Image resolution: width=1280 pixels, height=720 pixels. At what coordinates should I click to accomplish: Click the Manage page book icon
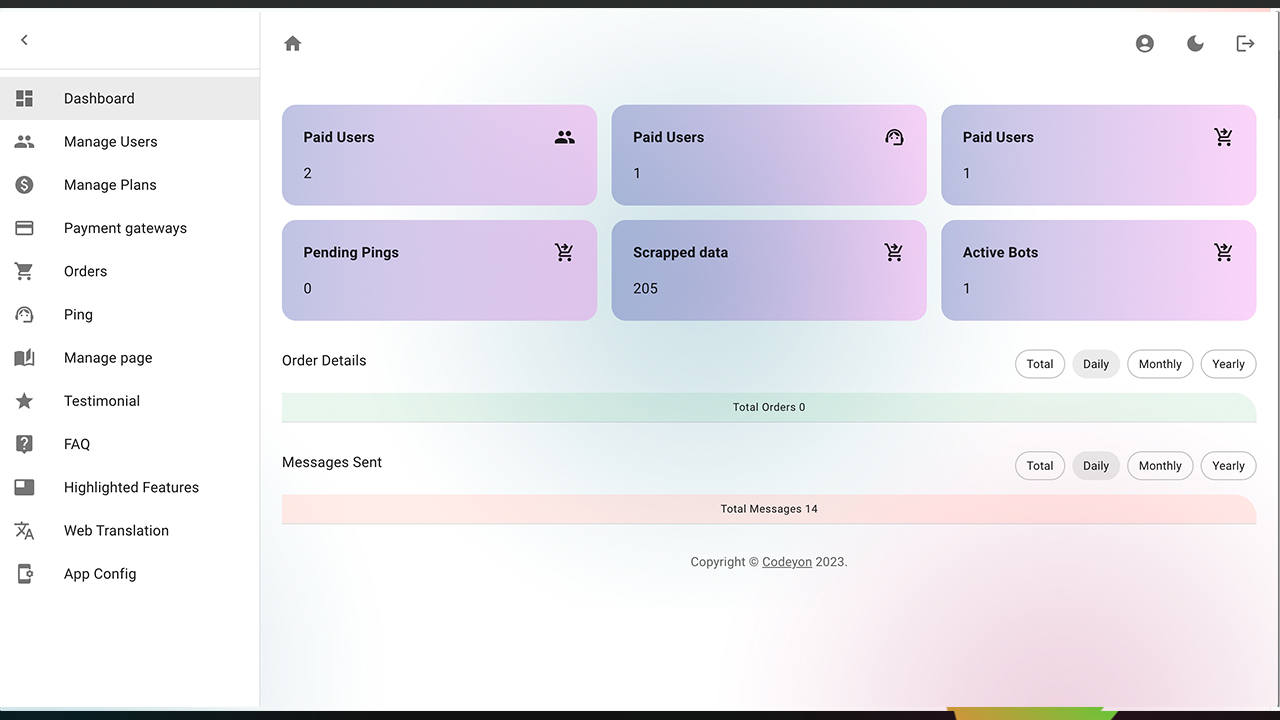coord(24,357)
